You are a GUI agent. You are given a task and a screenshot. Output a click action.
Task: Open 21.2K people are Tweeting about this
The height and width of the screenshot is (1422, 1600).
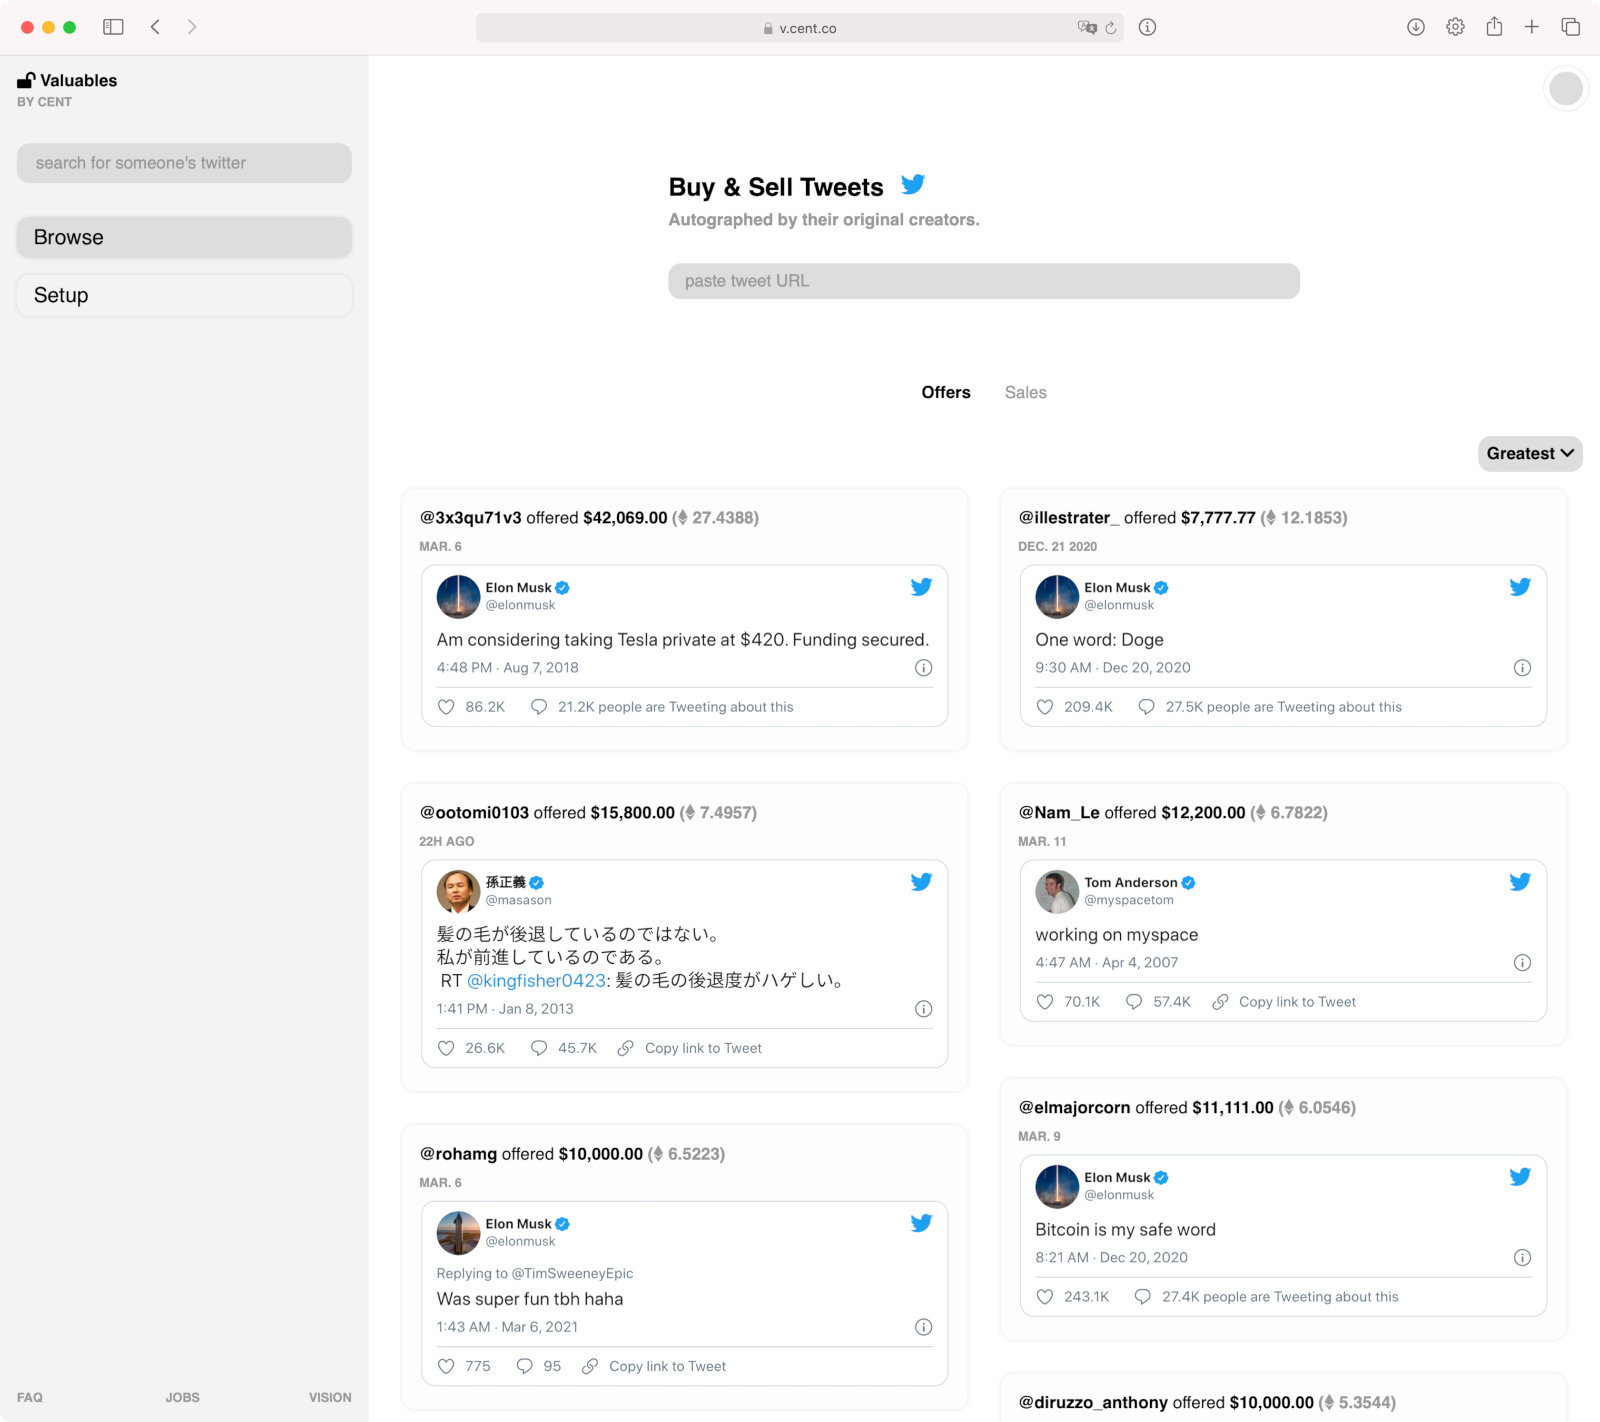click(x=675, y=707)
